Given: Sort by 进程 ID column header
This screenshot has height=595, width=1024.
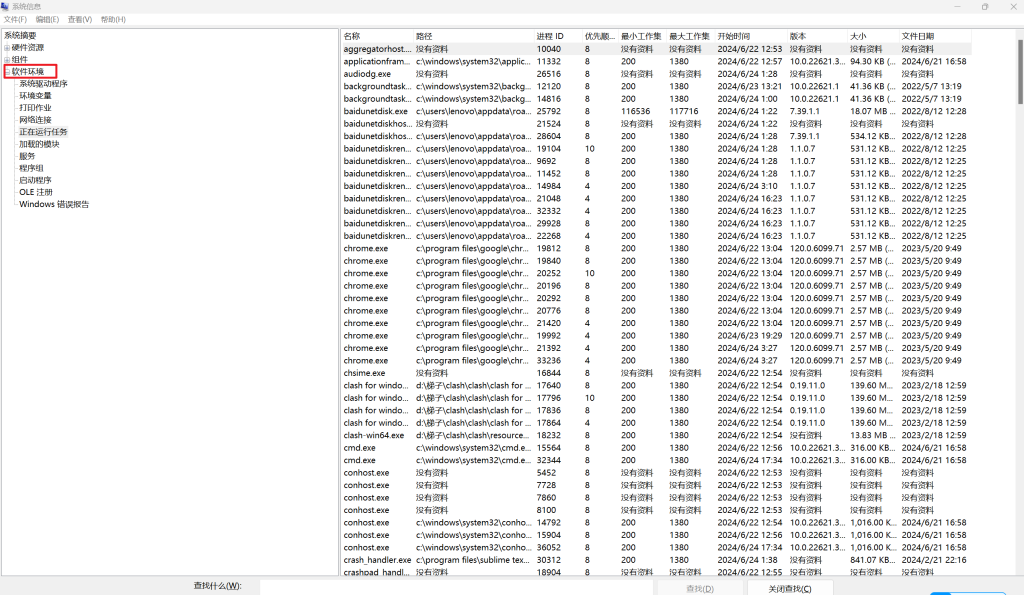Looking at the screenshot, I should (550, 36).
